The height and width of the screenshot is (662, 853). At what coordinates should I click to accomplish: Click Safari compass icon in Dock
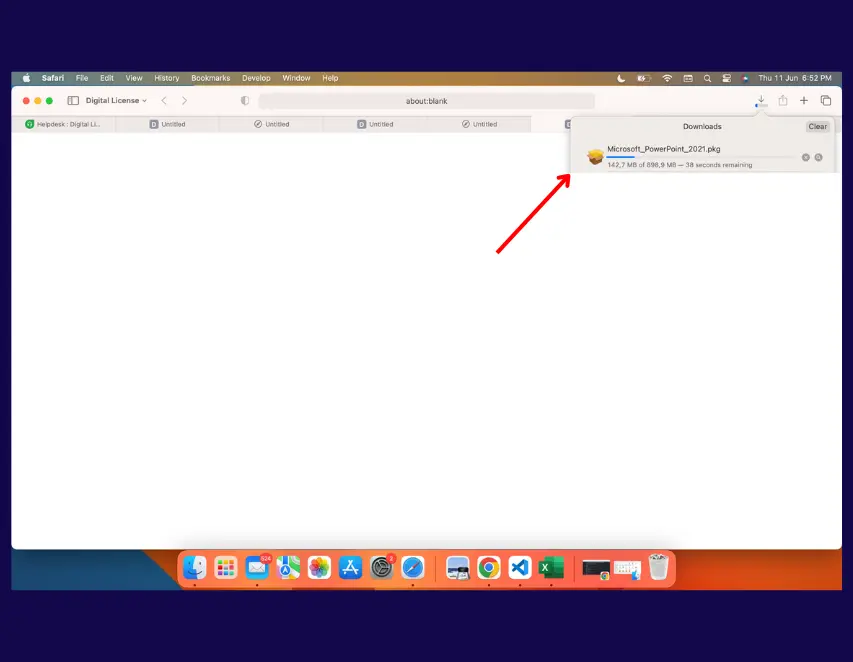413,568
